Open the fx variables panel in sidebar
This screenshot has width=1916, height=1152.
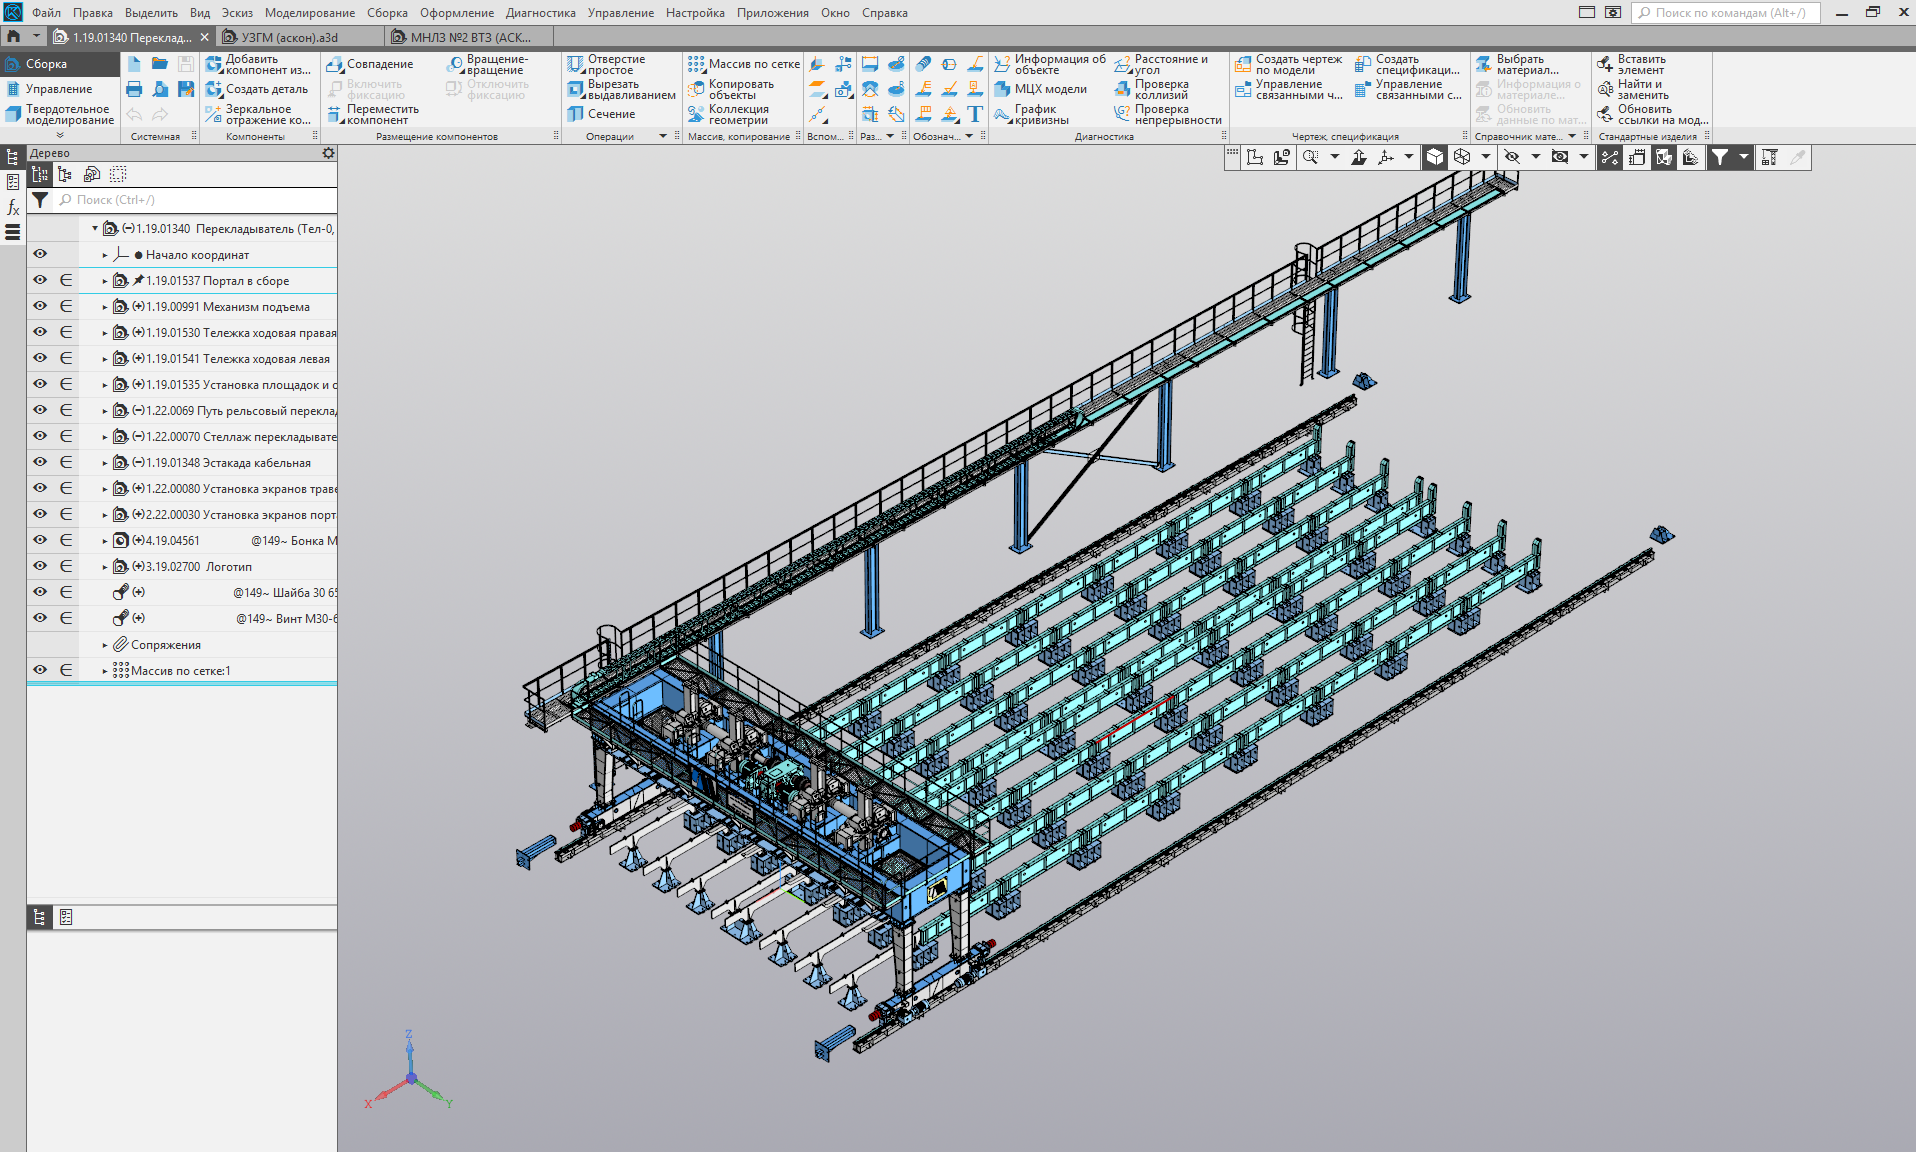(x=13, y=207)
